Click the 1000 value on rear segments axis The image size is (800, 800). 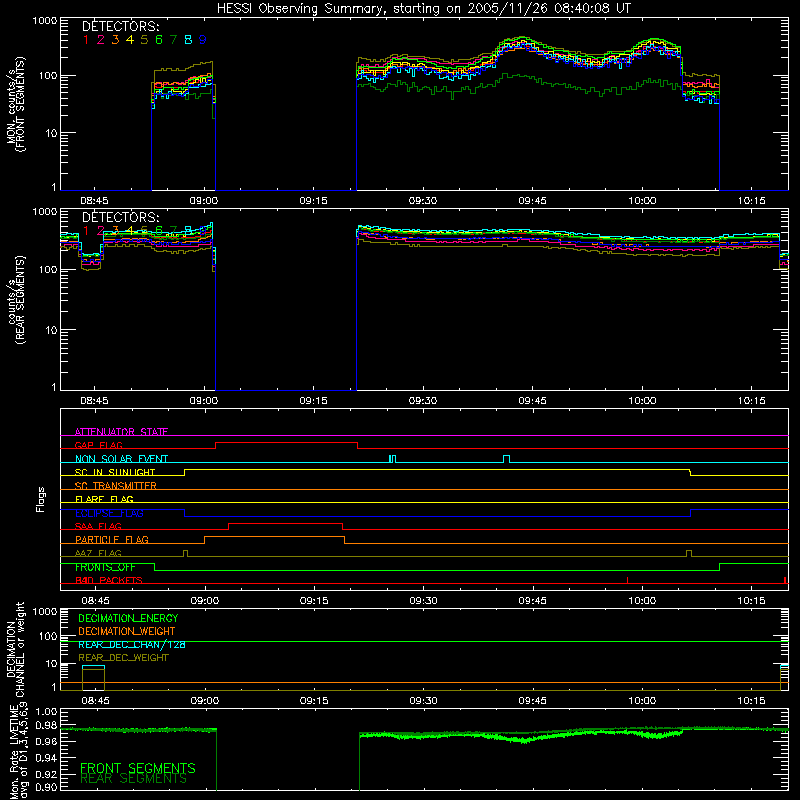click(45, 212)
